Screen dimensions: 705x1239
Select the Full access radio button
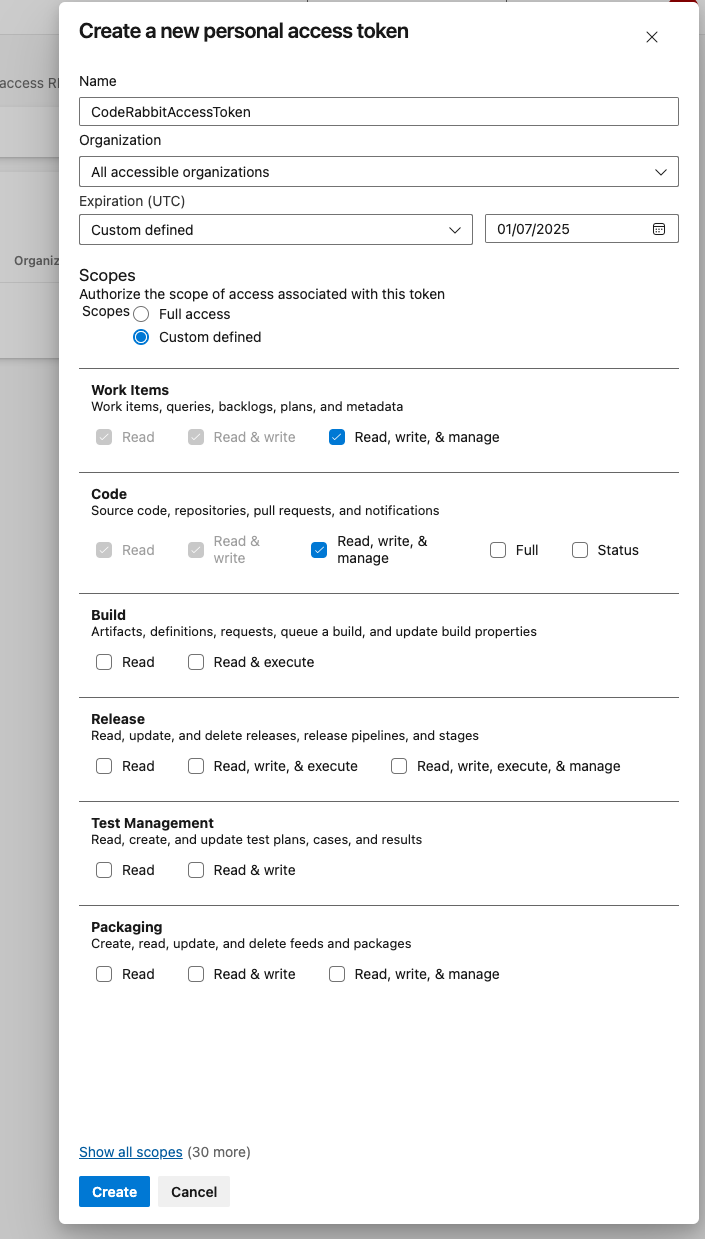pos(141,314)
